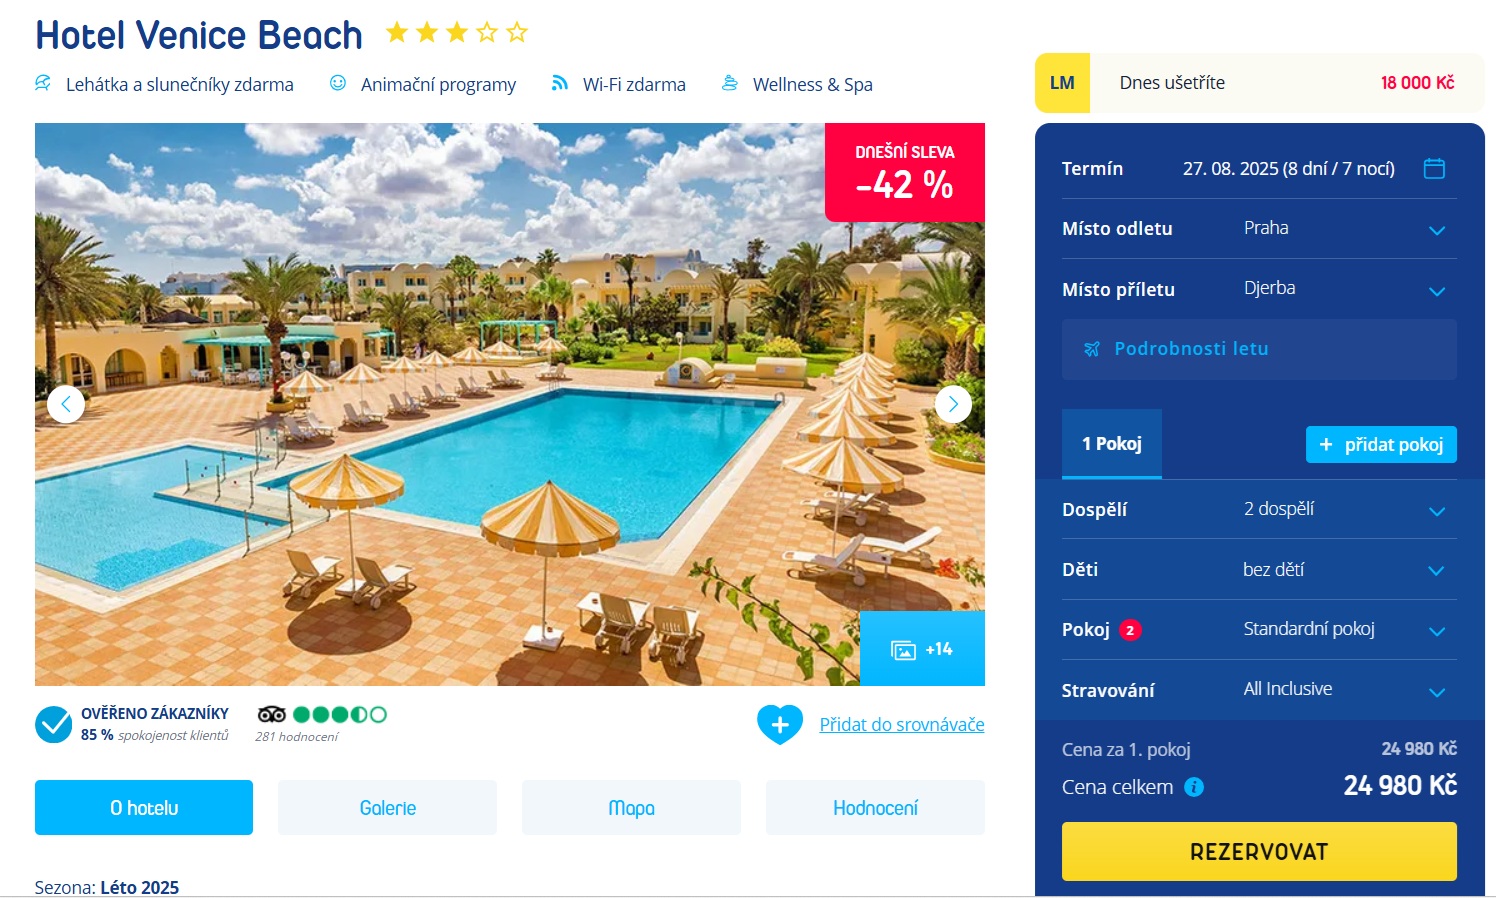The width and height of the screenshot is (1496, 898).
Task: Click the info icon beside Cena celkem
Action: 1194,787
